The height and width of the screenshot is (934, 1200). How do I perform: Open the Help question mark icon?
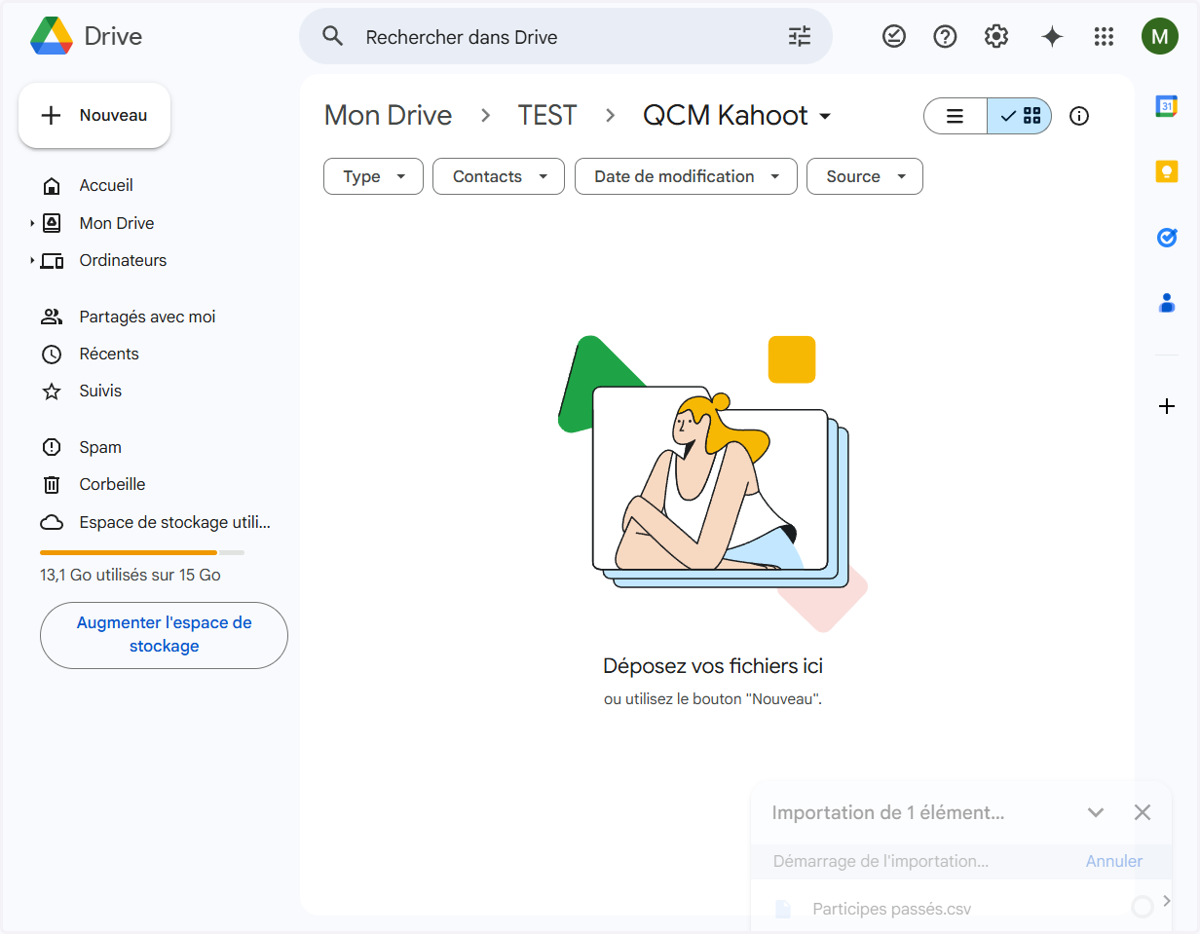pyautogui.click(x=945, y=37)
